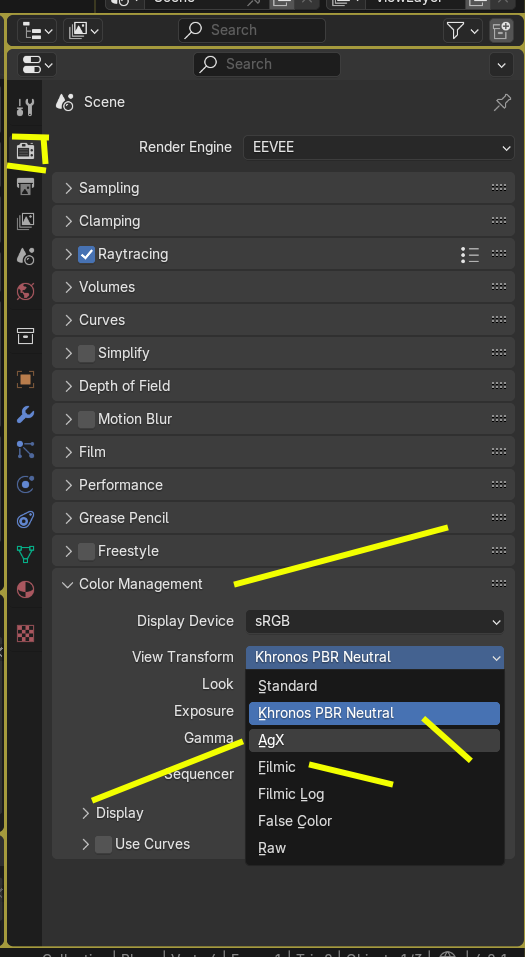525x957 pixels.
Task: Open the Render Engine dropdown
Action: coord(378,148)
